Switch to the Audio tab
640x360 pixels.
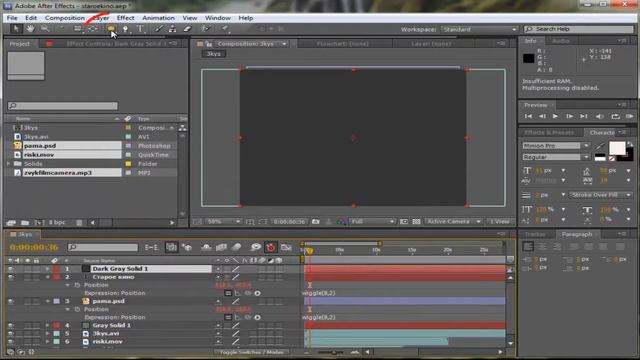pyautogui.click(x=560, y=41)
